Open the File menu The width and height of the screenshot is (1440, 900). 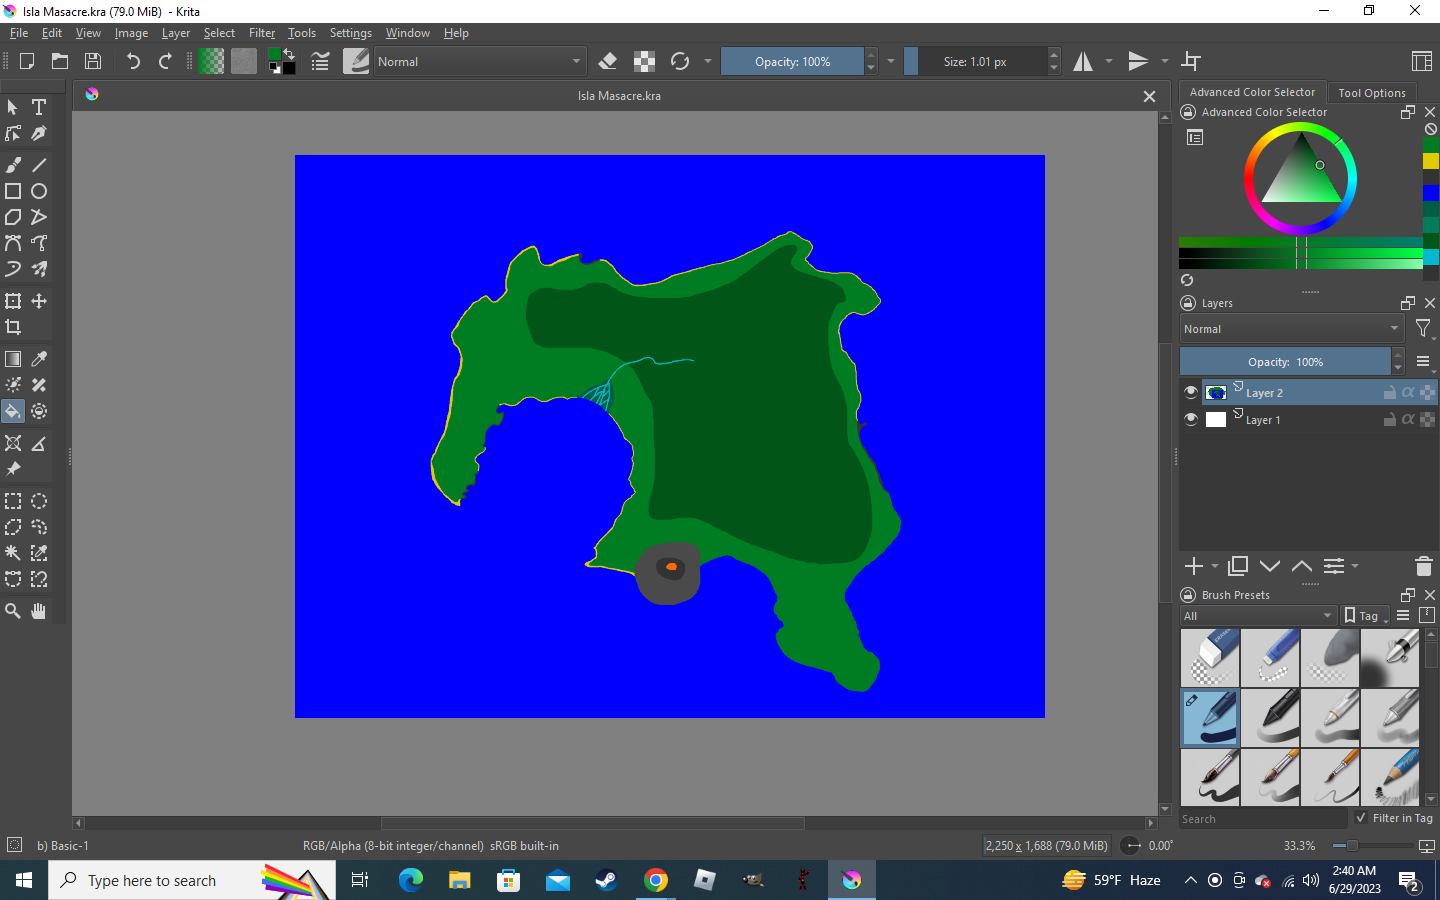click(19, 33)
